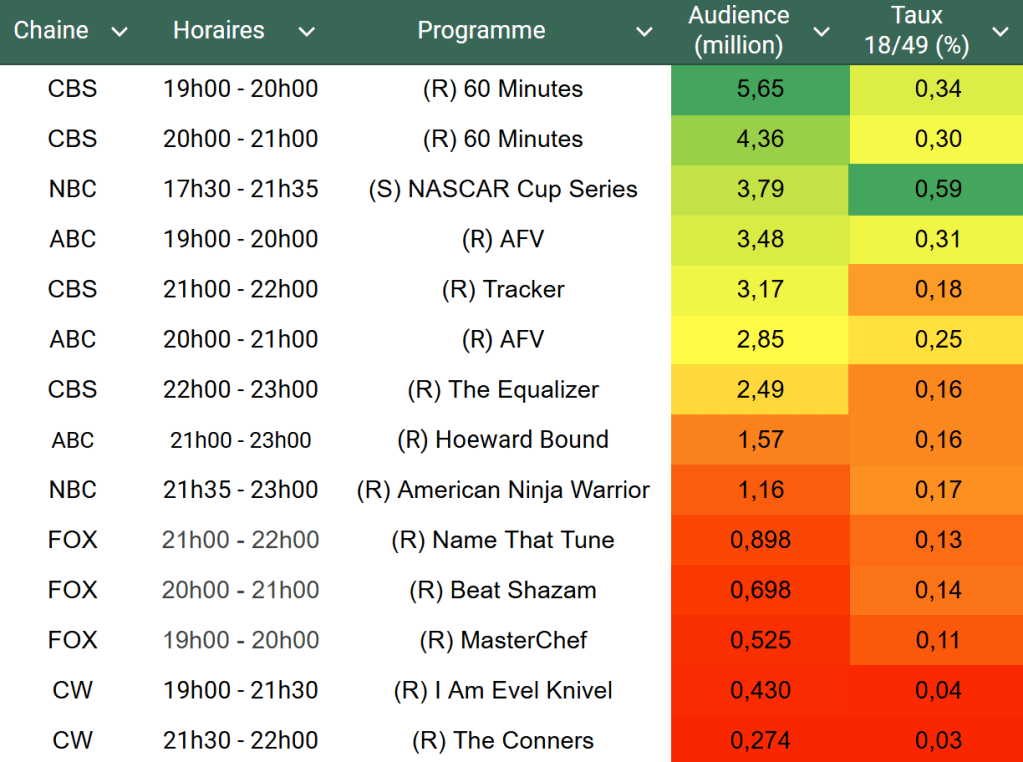Screen dimensions: 1023x762
Task: Open the Taux 18/49 (%) filter arrow
Action: pyautogui.click(x=1000, y=32)
